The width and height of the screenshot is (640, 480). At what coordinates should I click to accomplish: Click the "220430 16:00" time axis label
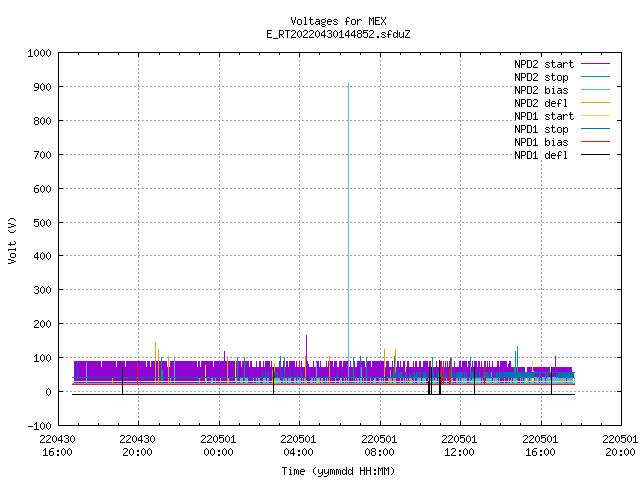57,445
